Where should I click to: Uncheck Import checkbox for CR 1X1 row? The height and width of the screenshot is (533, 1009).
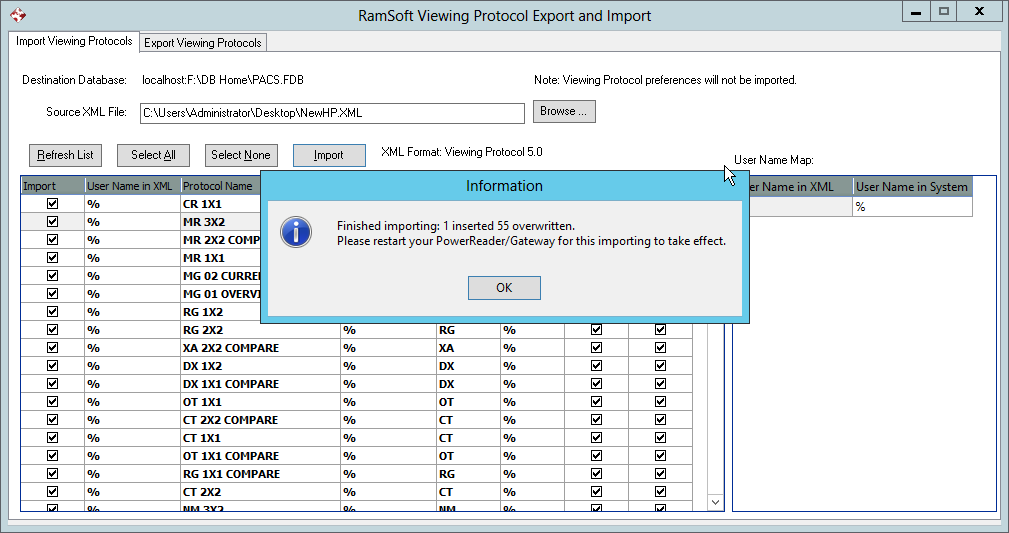53,203
